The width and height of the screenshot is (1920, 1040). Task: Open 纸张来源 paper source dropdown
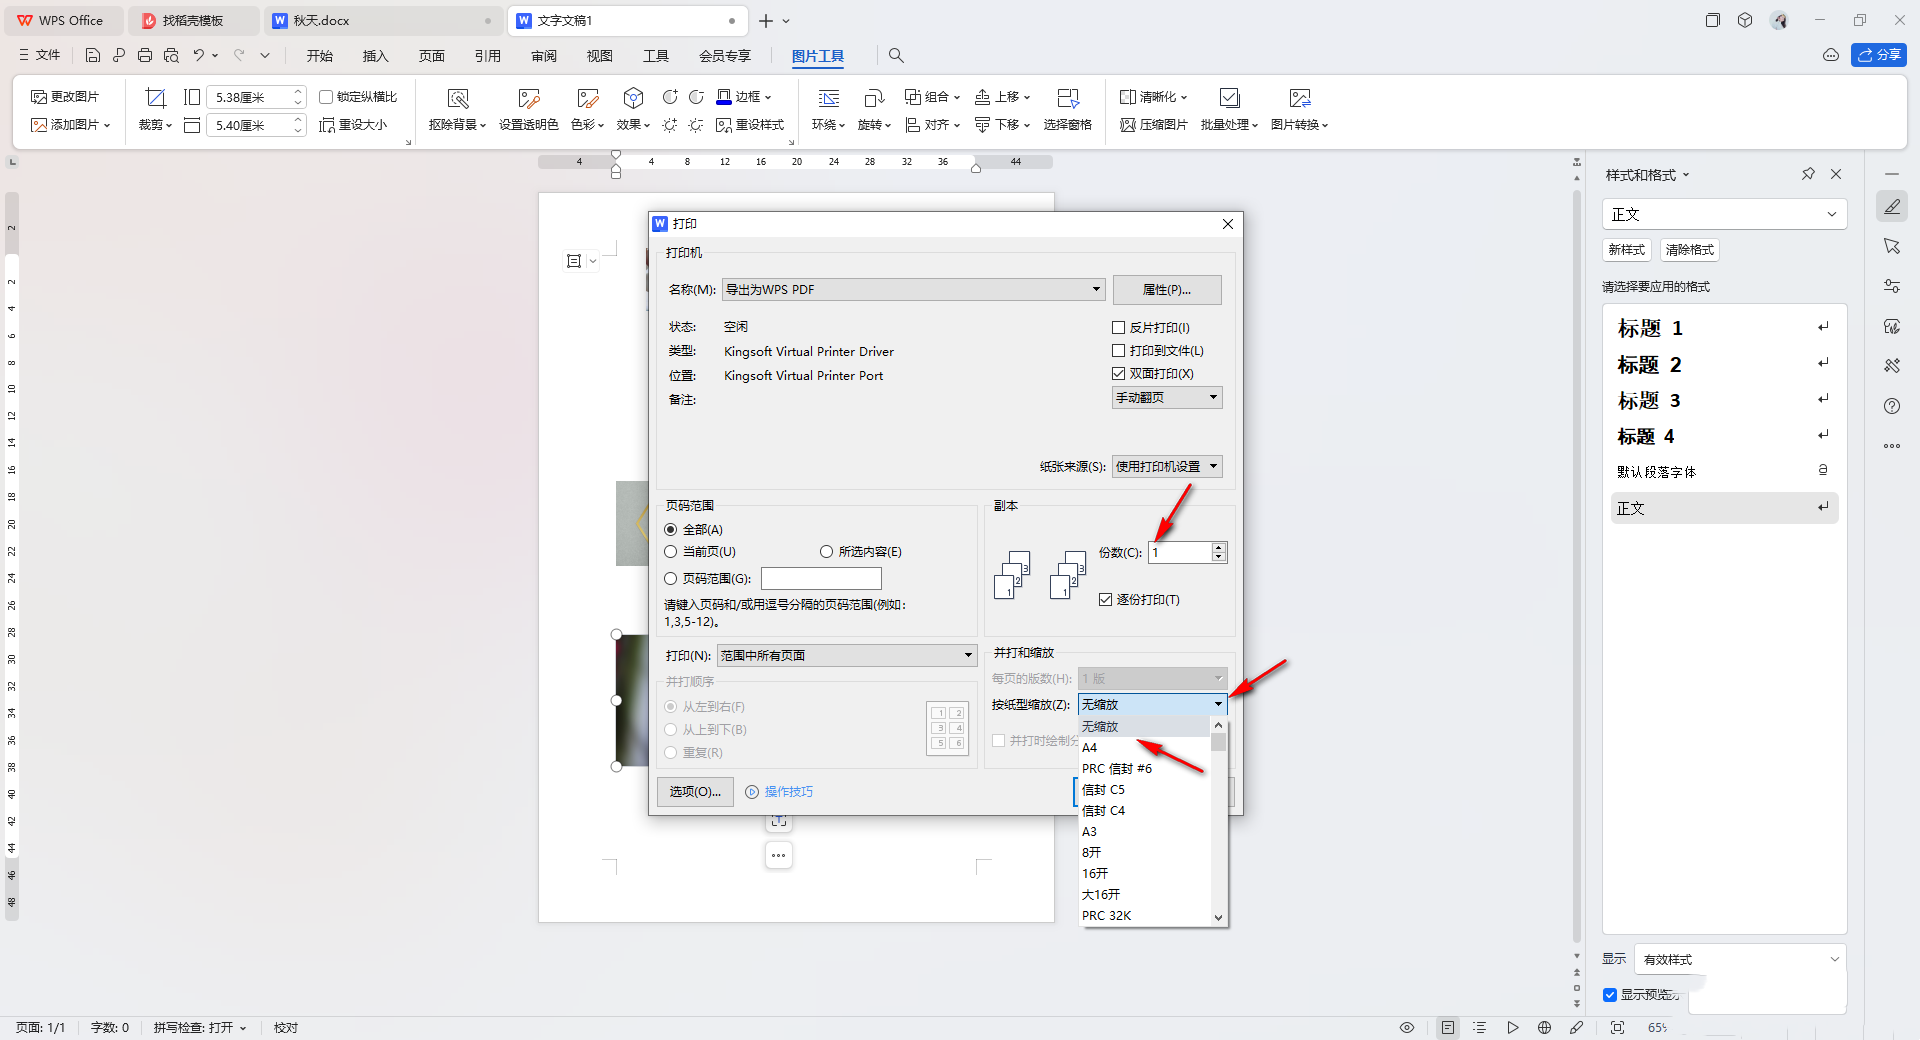click(x=1167, y=467)
